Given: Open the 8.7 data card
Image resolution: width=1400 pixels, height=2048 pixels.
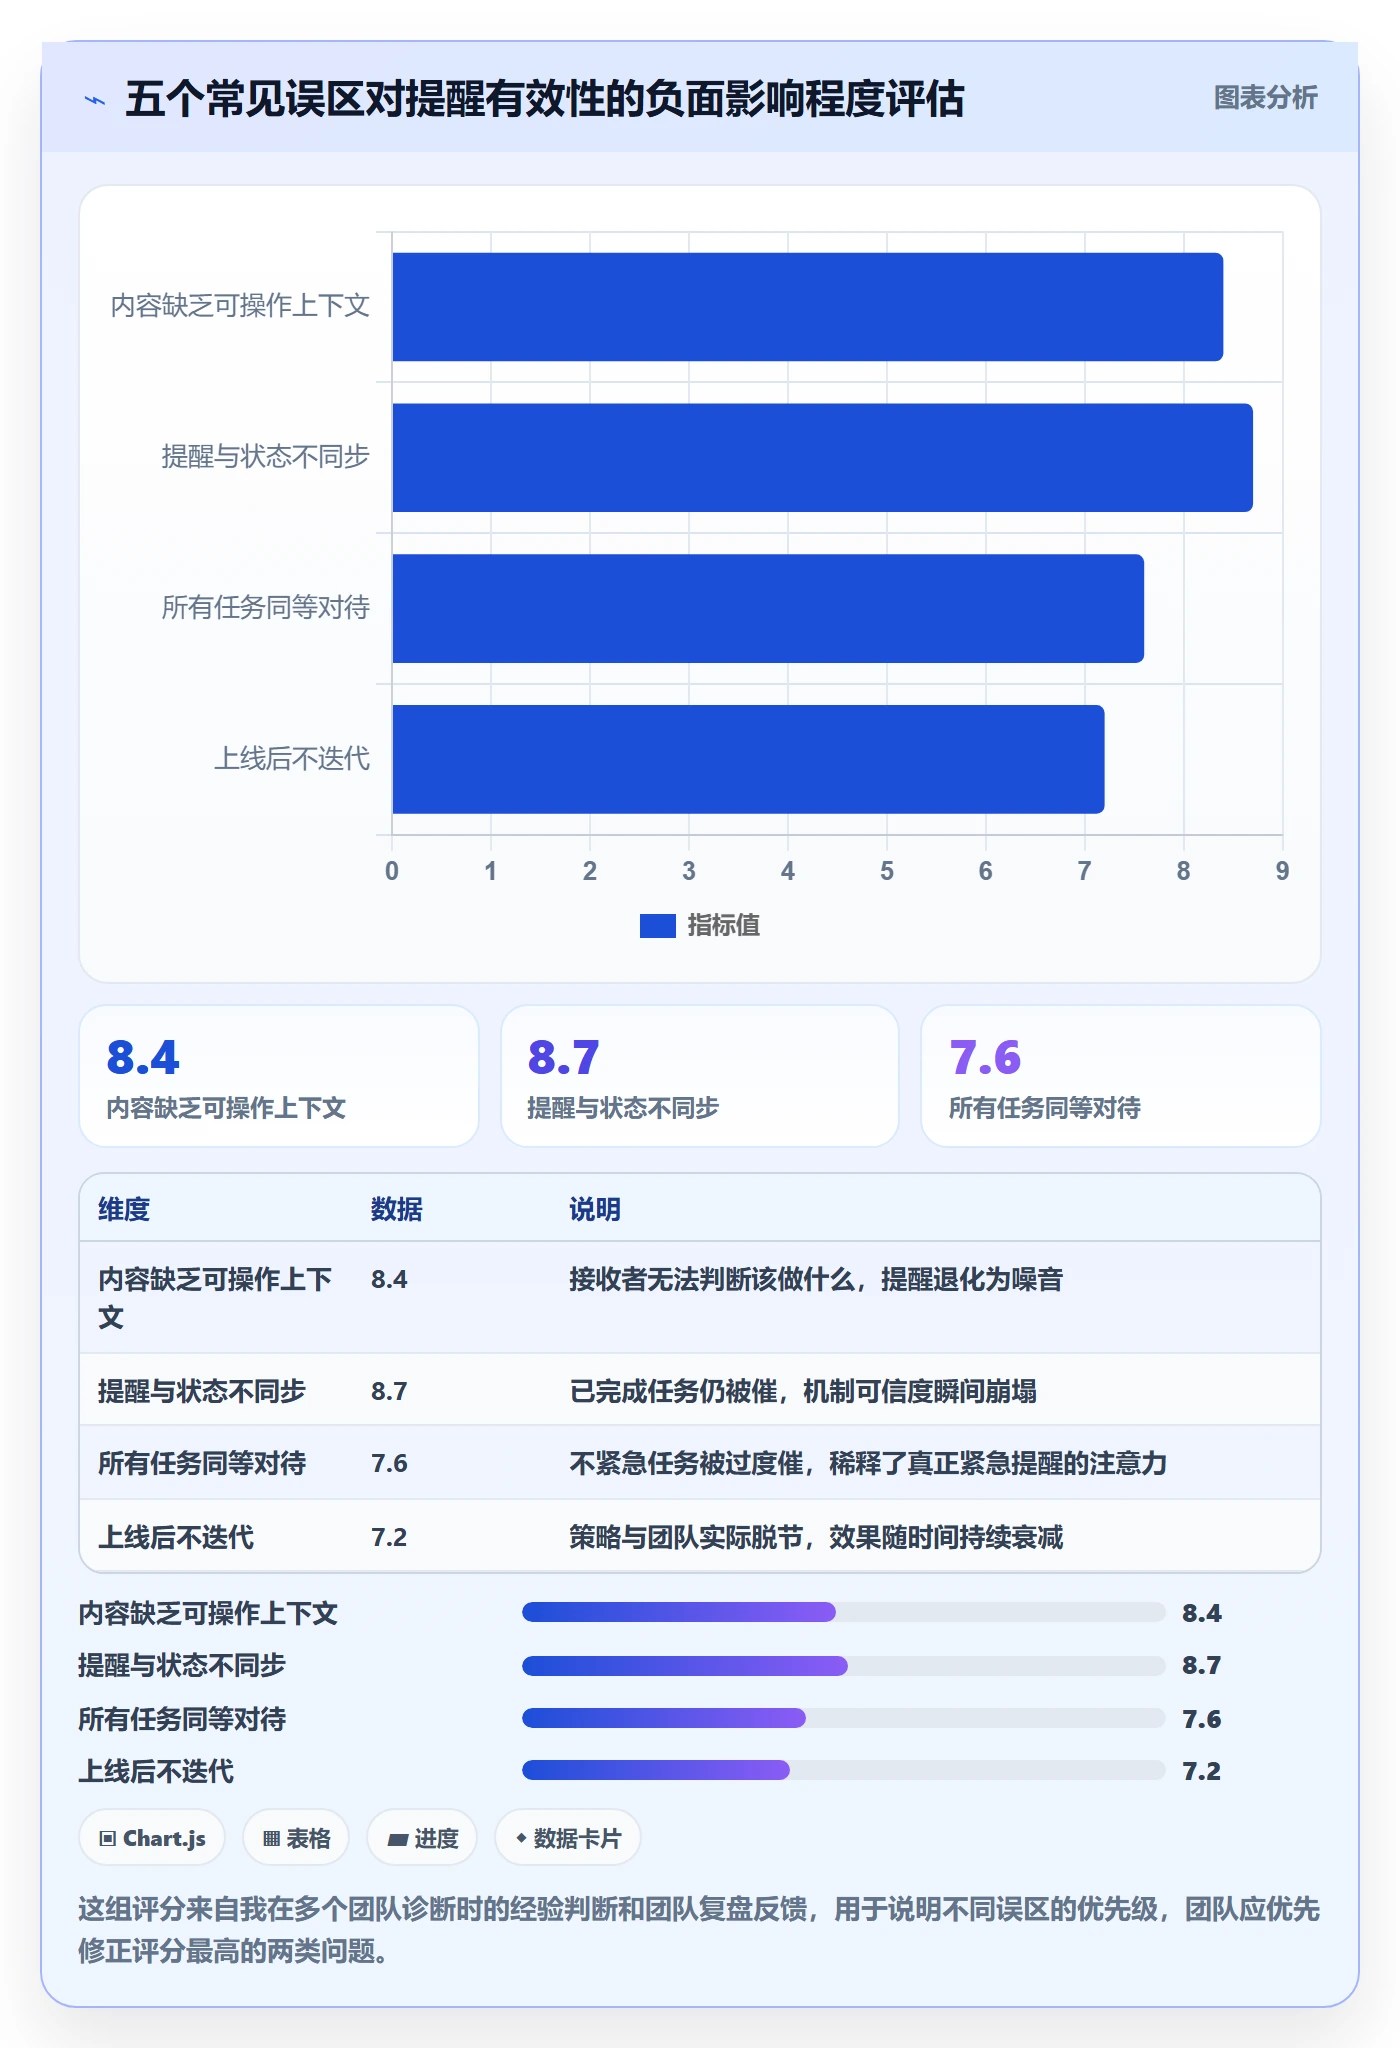Looking at the screenshot, I should [x=700, y=1076].
